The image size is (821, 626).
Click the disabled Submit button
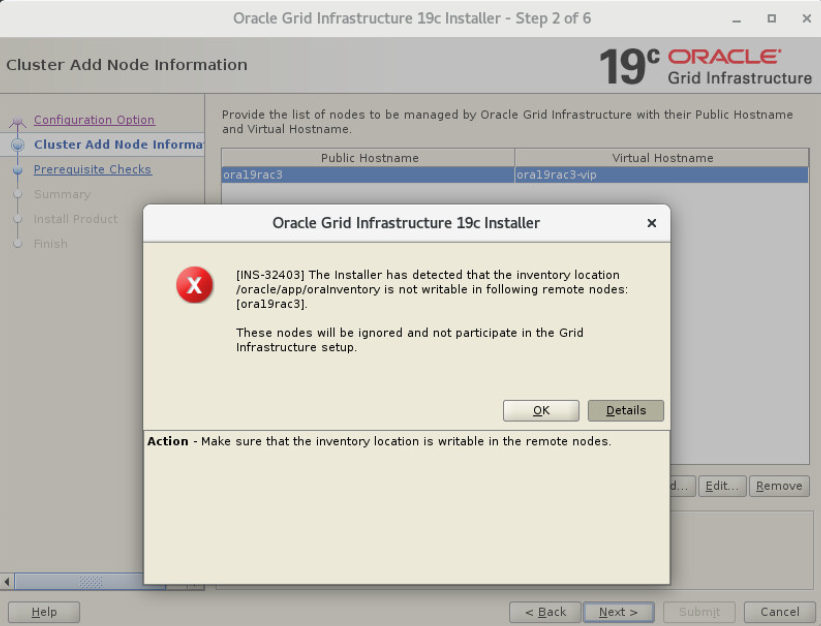[x=699, y=612]
